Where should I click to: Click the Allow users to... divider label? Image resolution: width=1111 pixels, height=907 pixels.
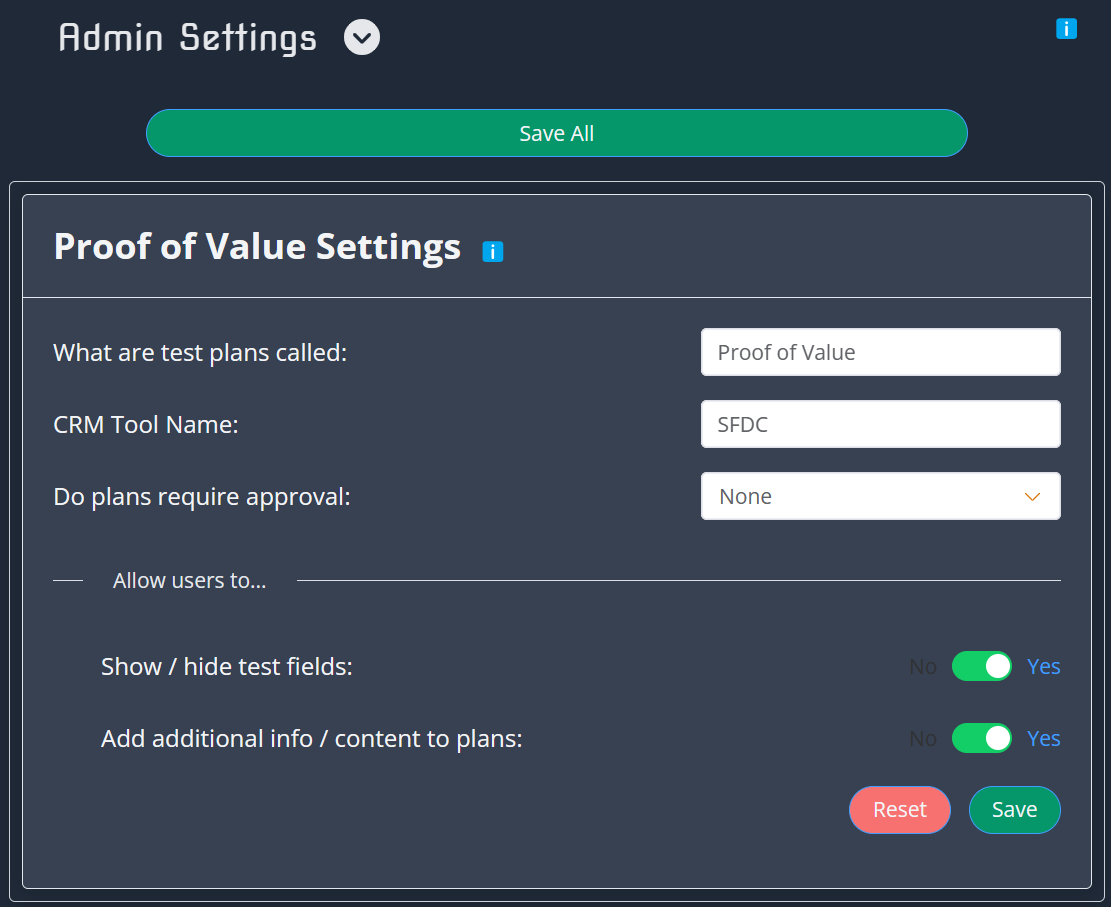coord(189,580)
